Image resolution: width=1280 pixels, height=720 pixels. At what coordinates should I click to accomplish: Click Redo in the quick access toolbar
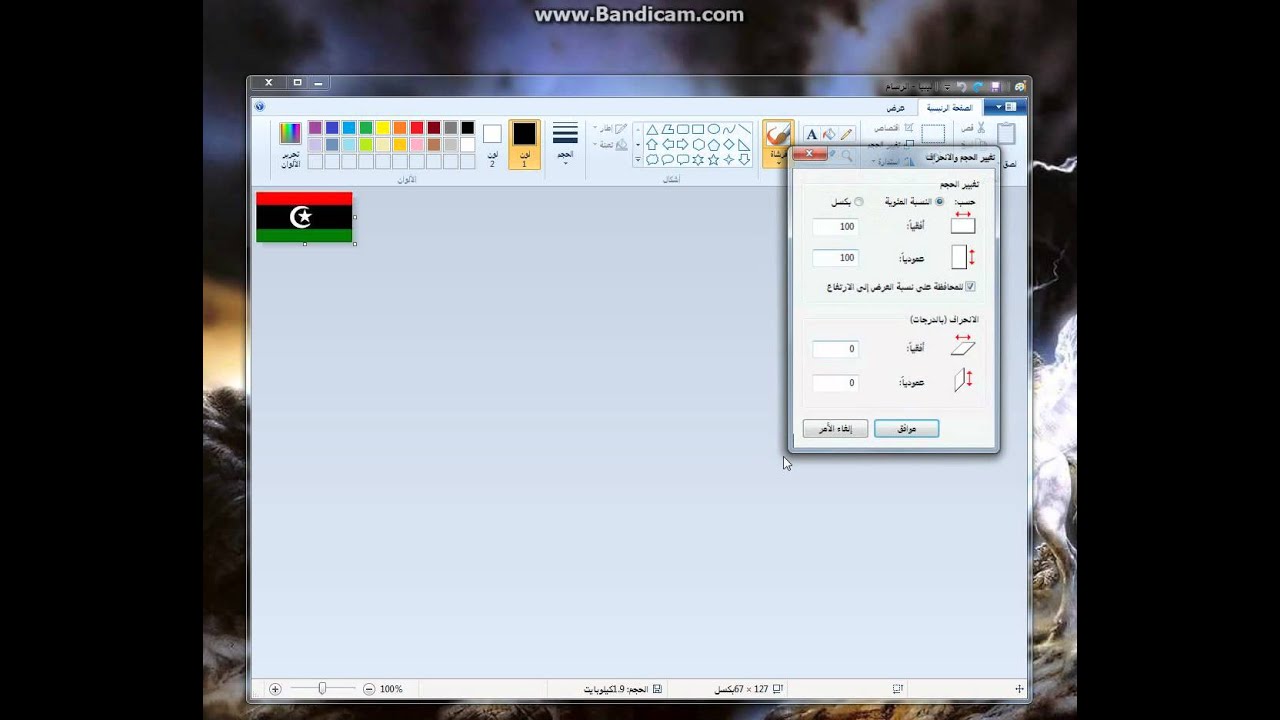[x=961, y=87]
